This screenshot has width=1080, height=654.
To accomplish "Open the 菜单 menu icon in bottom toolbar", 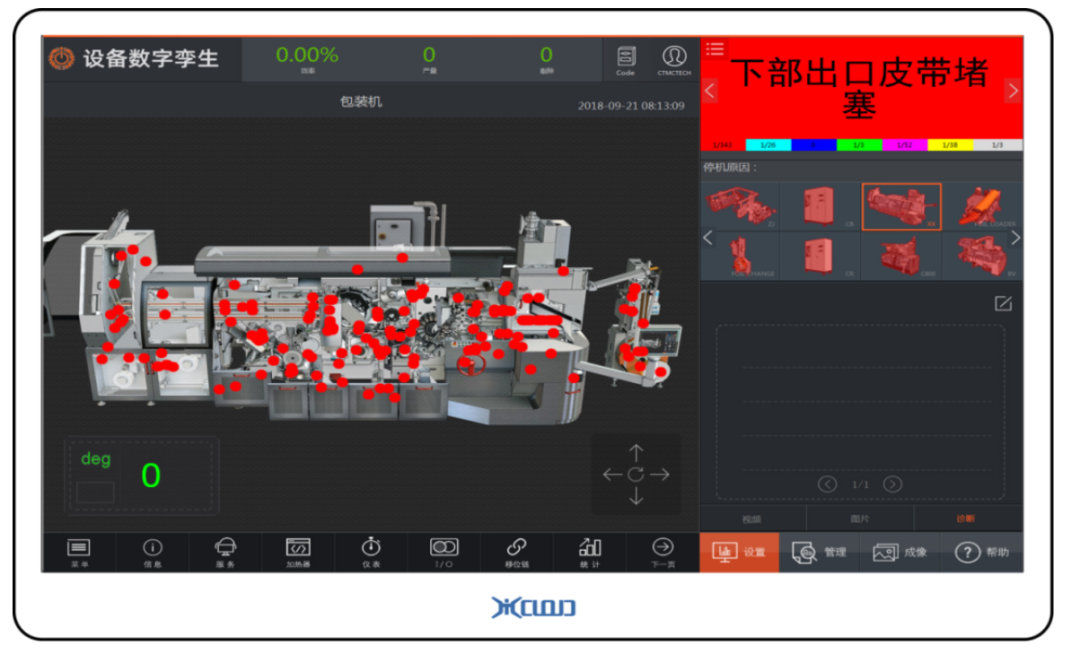I will click(x=78, y=551).
